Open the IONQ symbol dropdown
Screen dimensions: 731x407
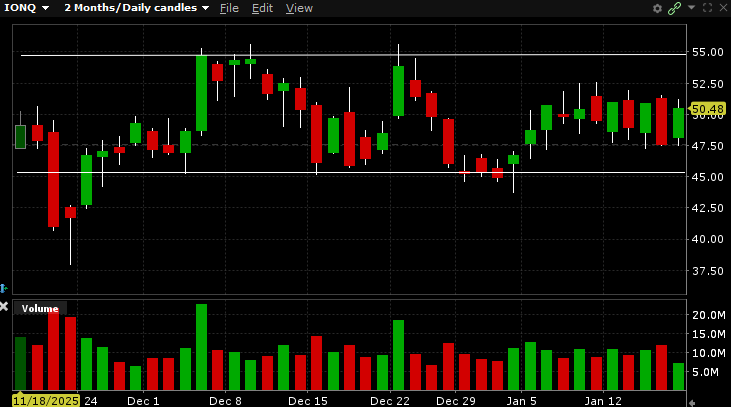(x=27, y=8)
